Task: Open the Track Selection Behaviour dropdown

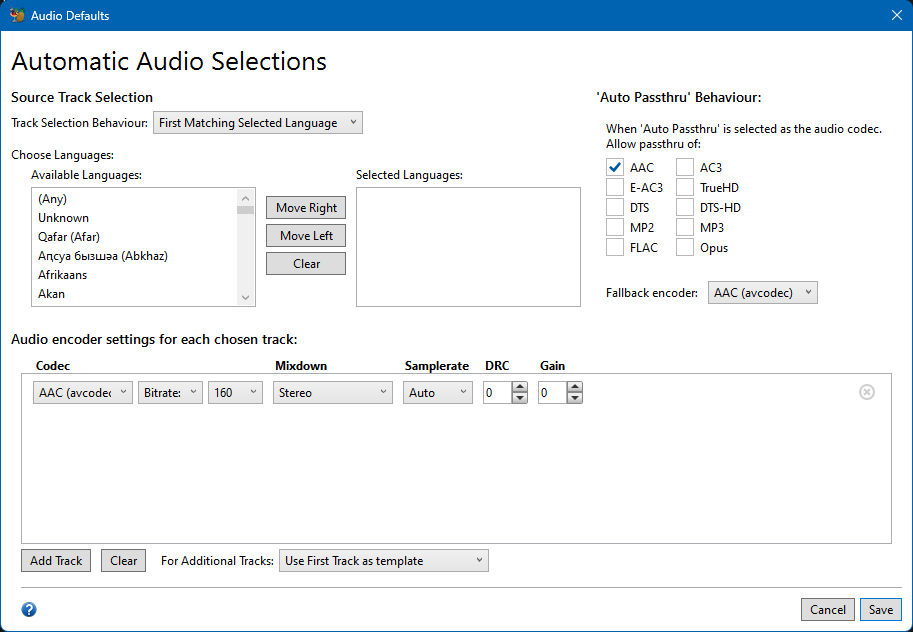Action: click(258, 123)
